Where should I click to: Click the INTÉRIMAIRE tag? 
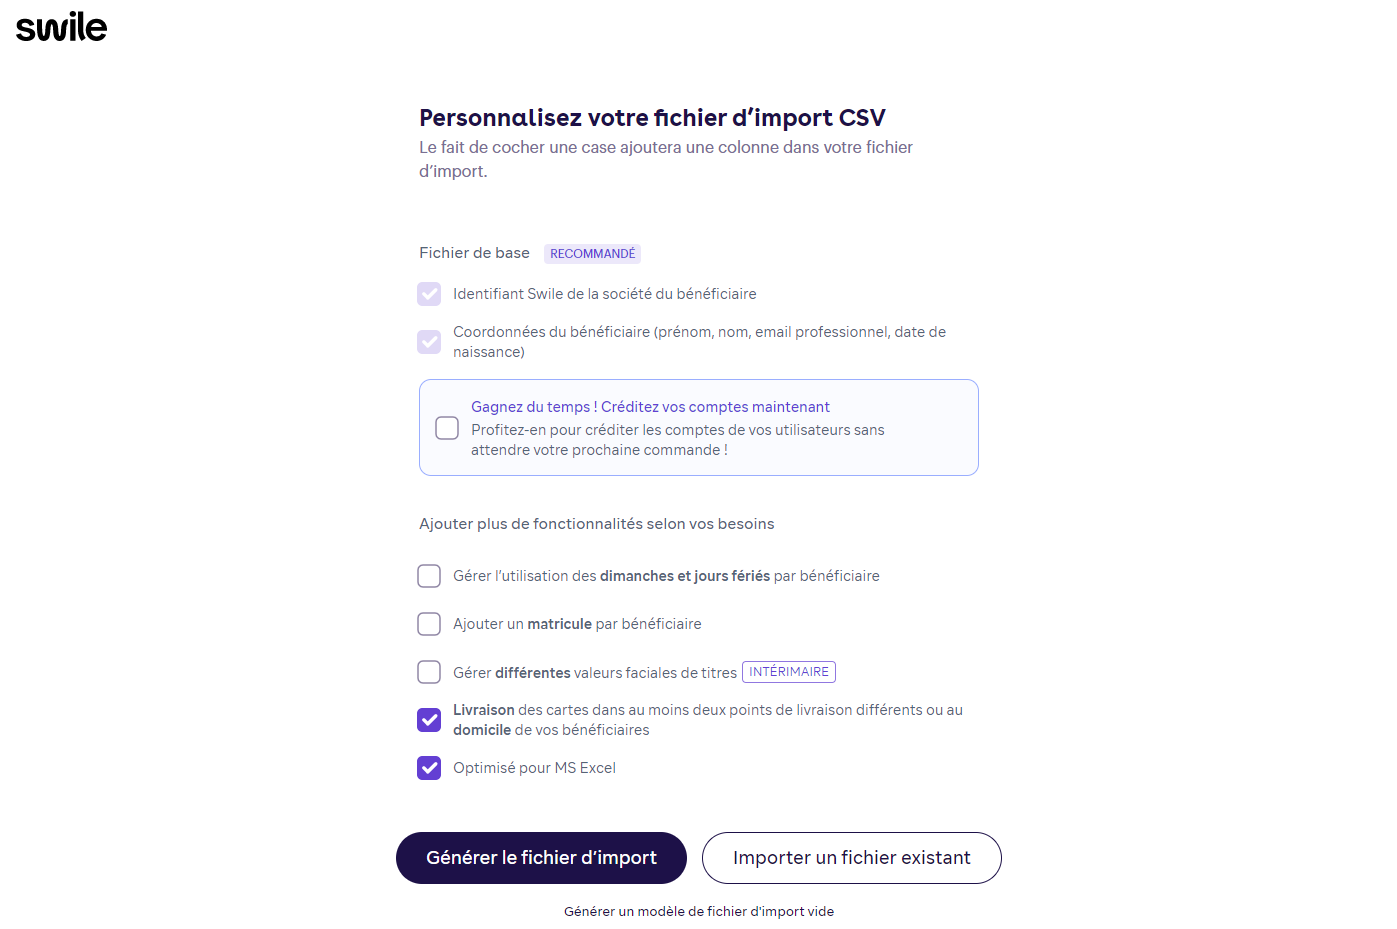789,672
